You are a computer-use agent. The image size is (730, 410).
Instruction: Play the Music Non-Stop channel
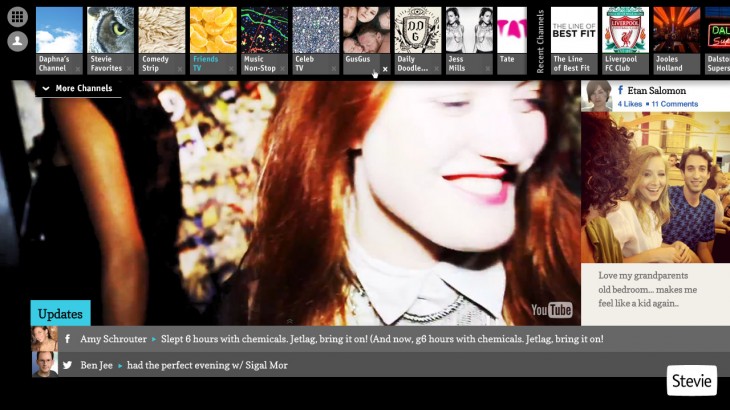pyautogui.click(x=264, y=39)
